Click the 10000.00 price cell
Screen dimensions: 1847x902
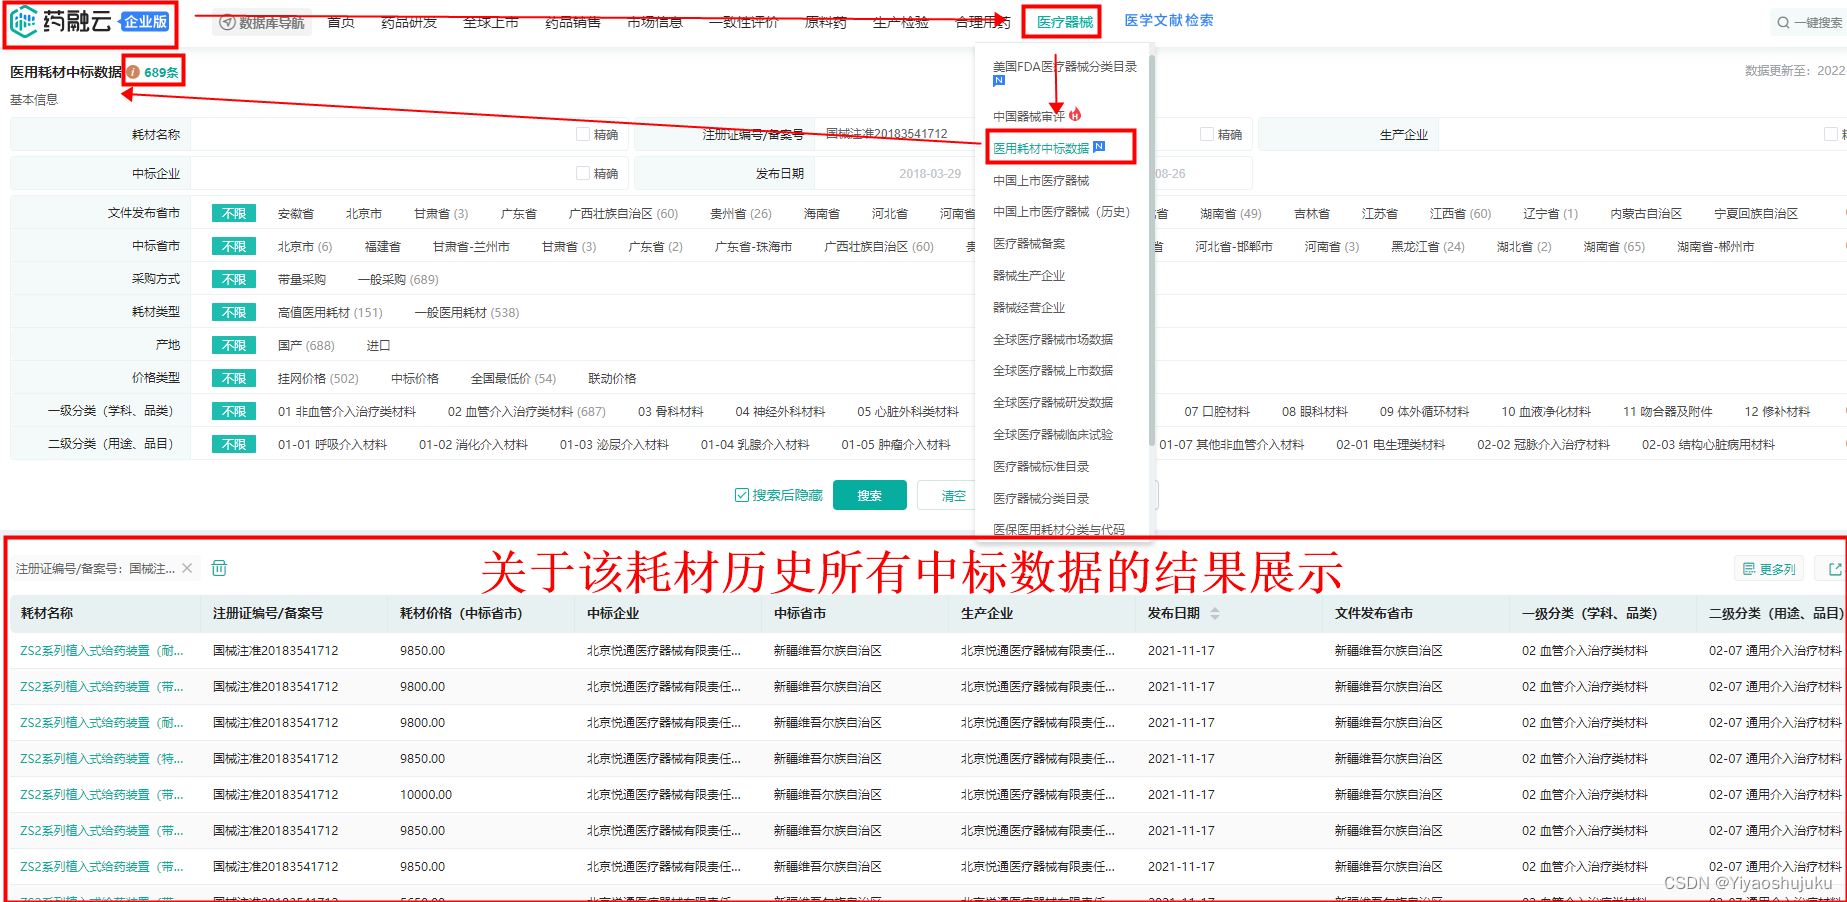click(426, 794)
